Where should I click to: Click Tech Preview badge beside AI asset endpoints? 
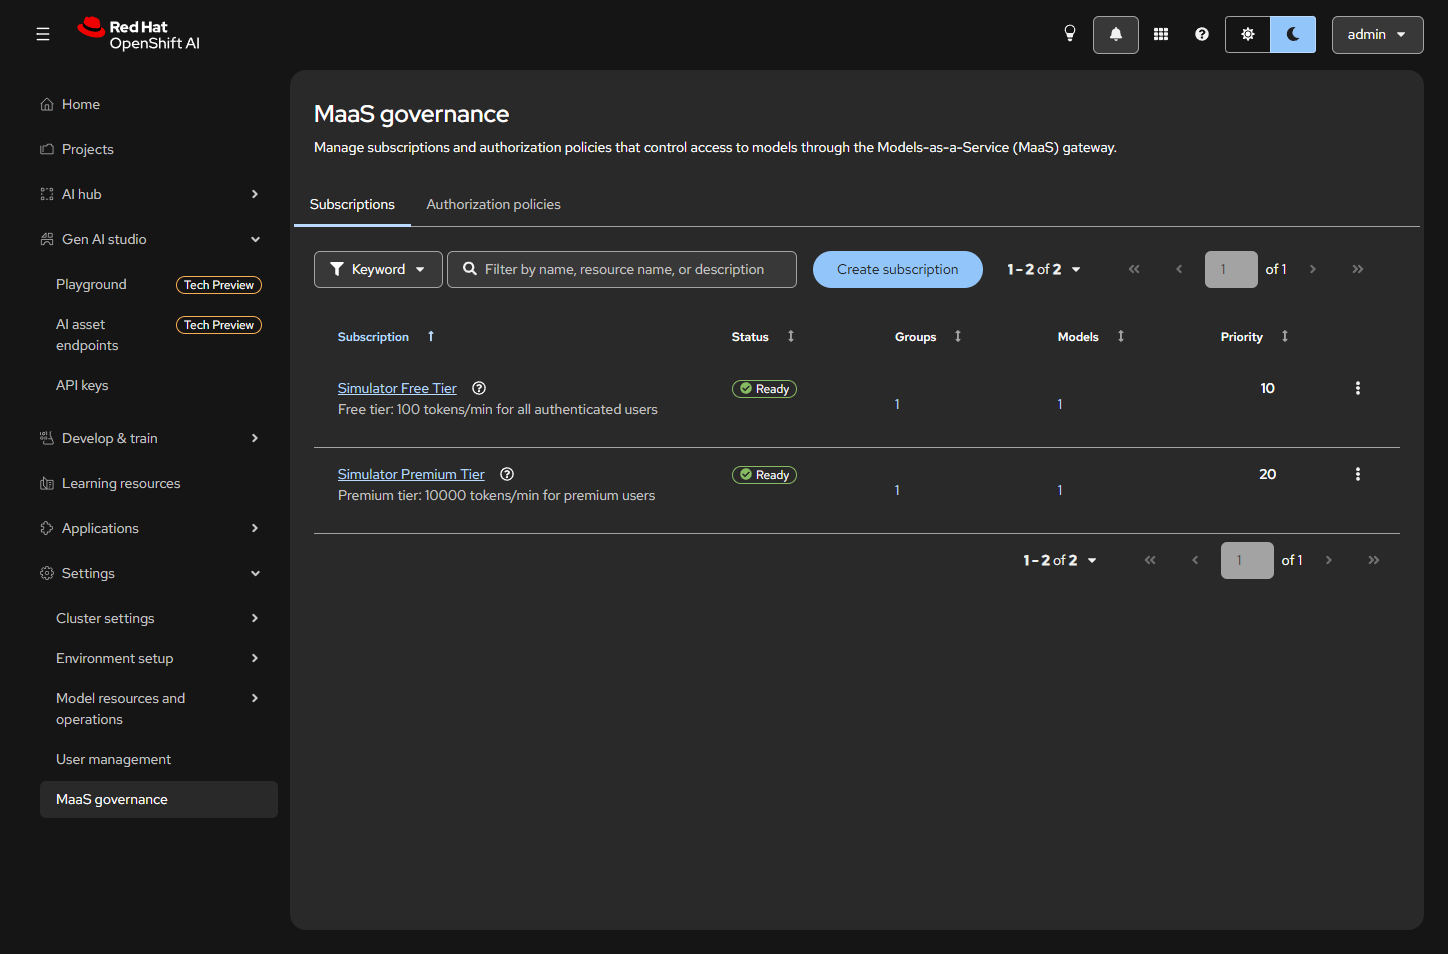pos(219,325)
